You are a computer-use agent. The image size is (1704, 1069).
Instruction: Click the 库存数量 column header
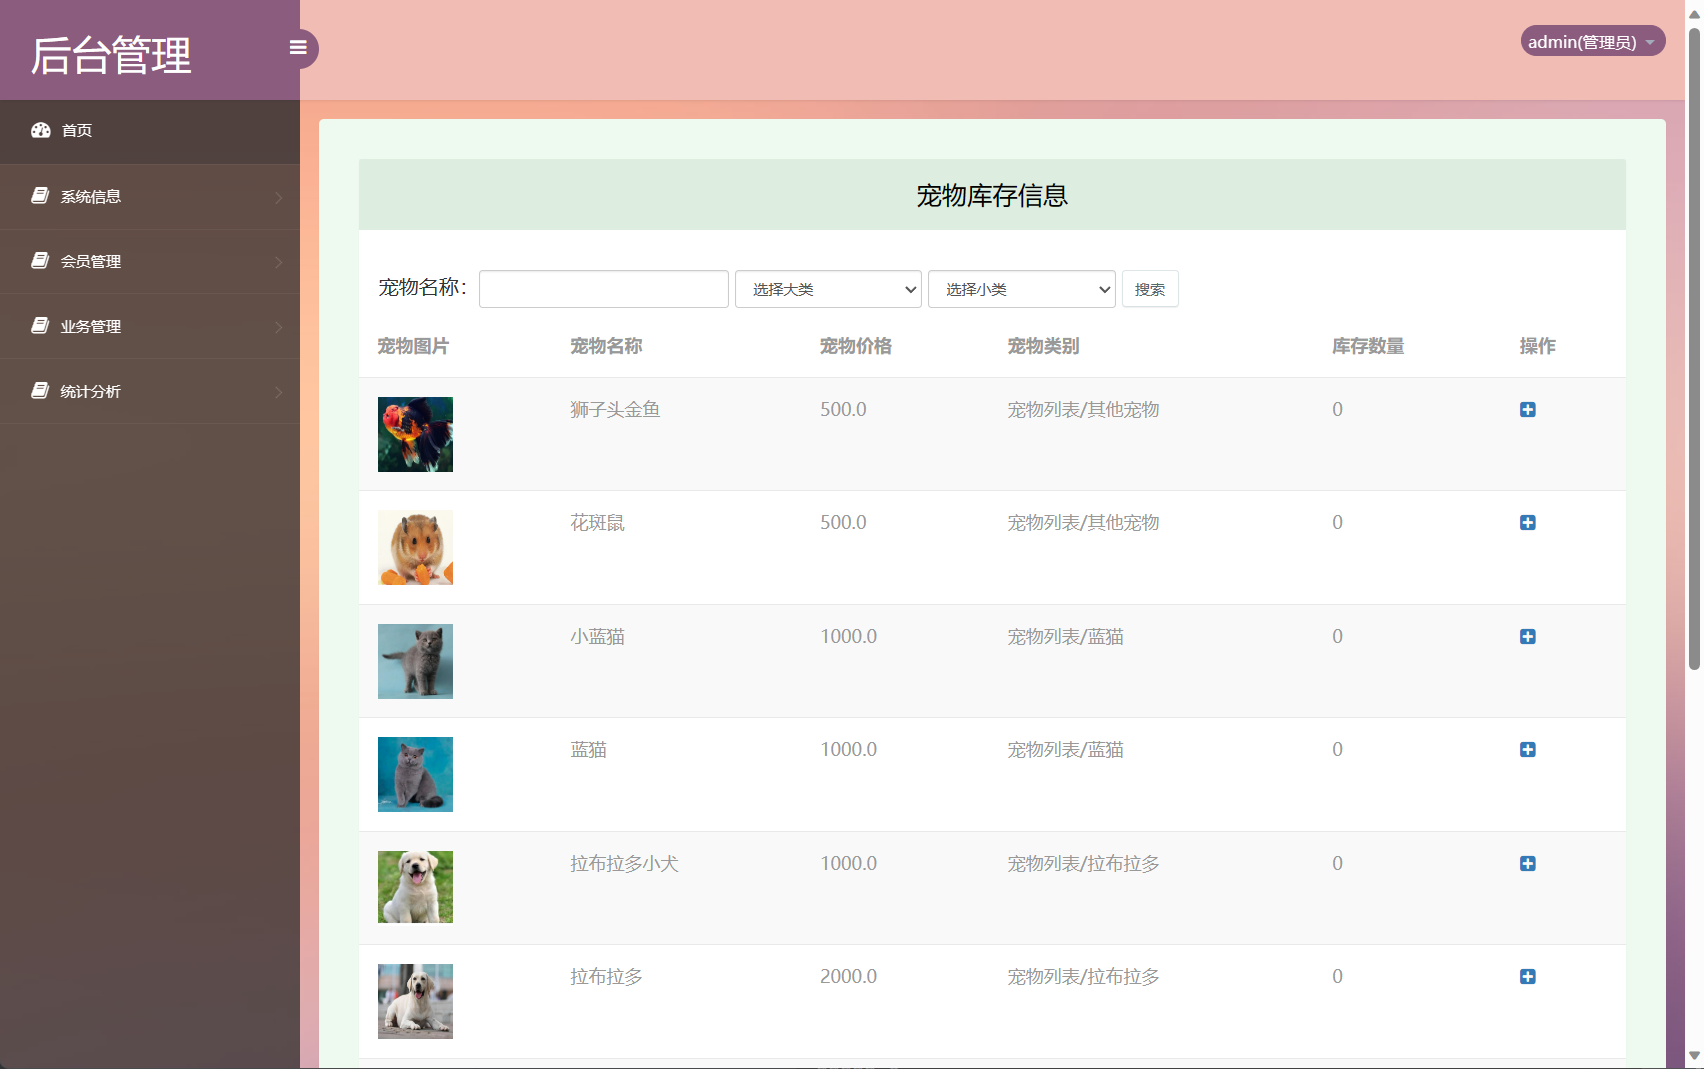click(x=1368, y=346)
